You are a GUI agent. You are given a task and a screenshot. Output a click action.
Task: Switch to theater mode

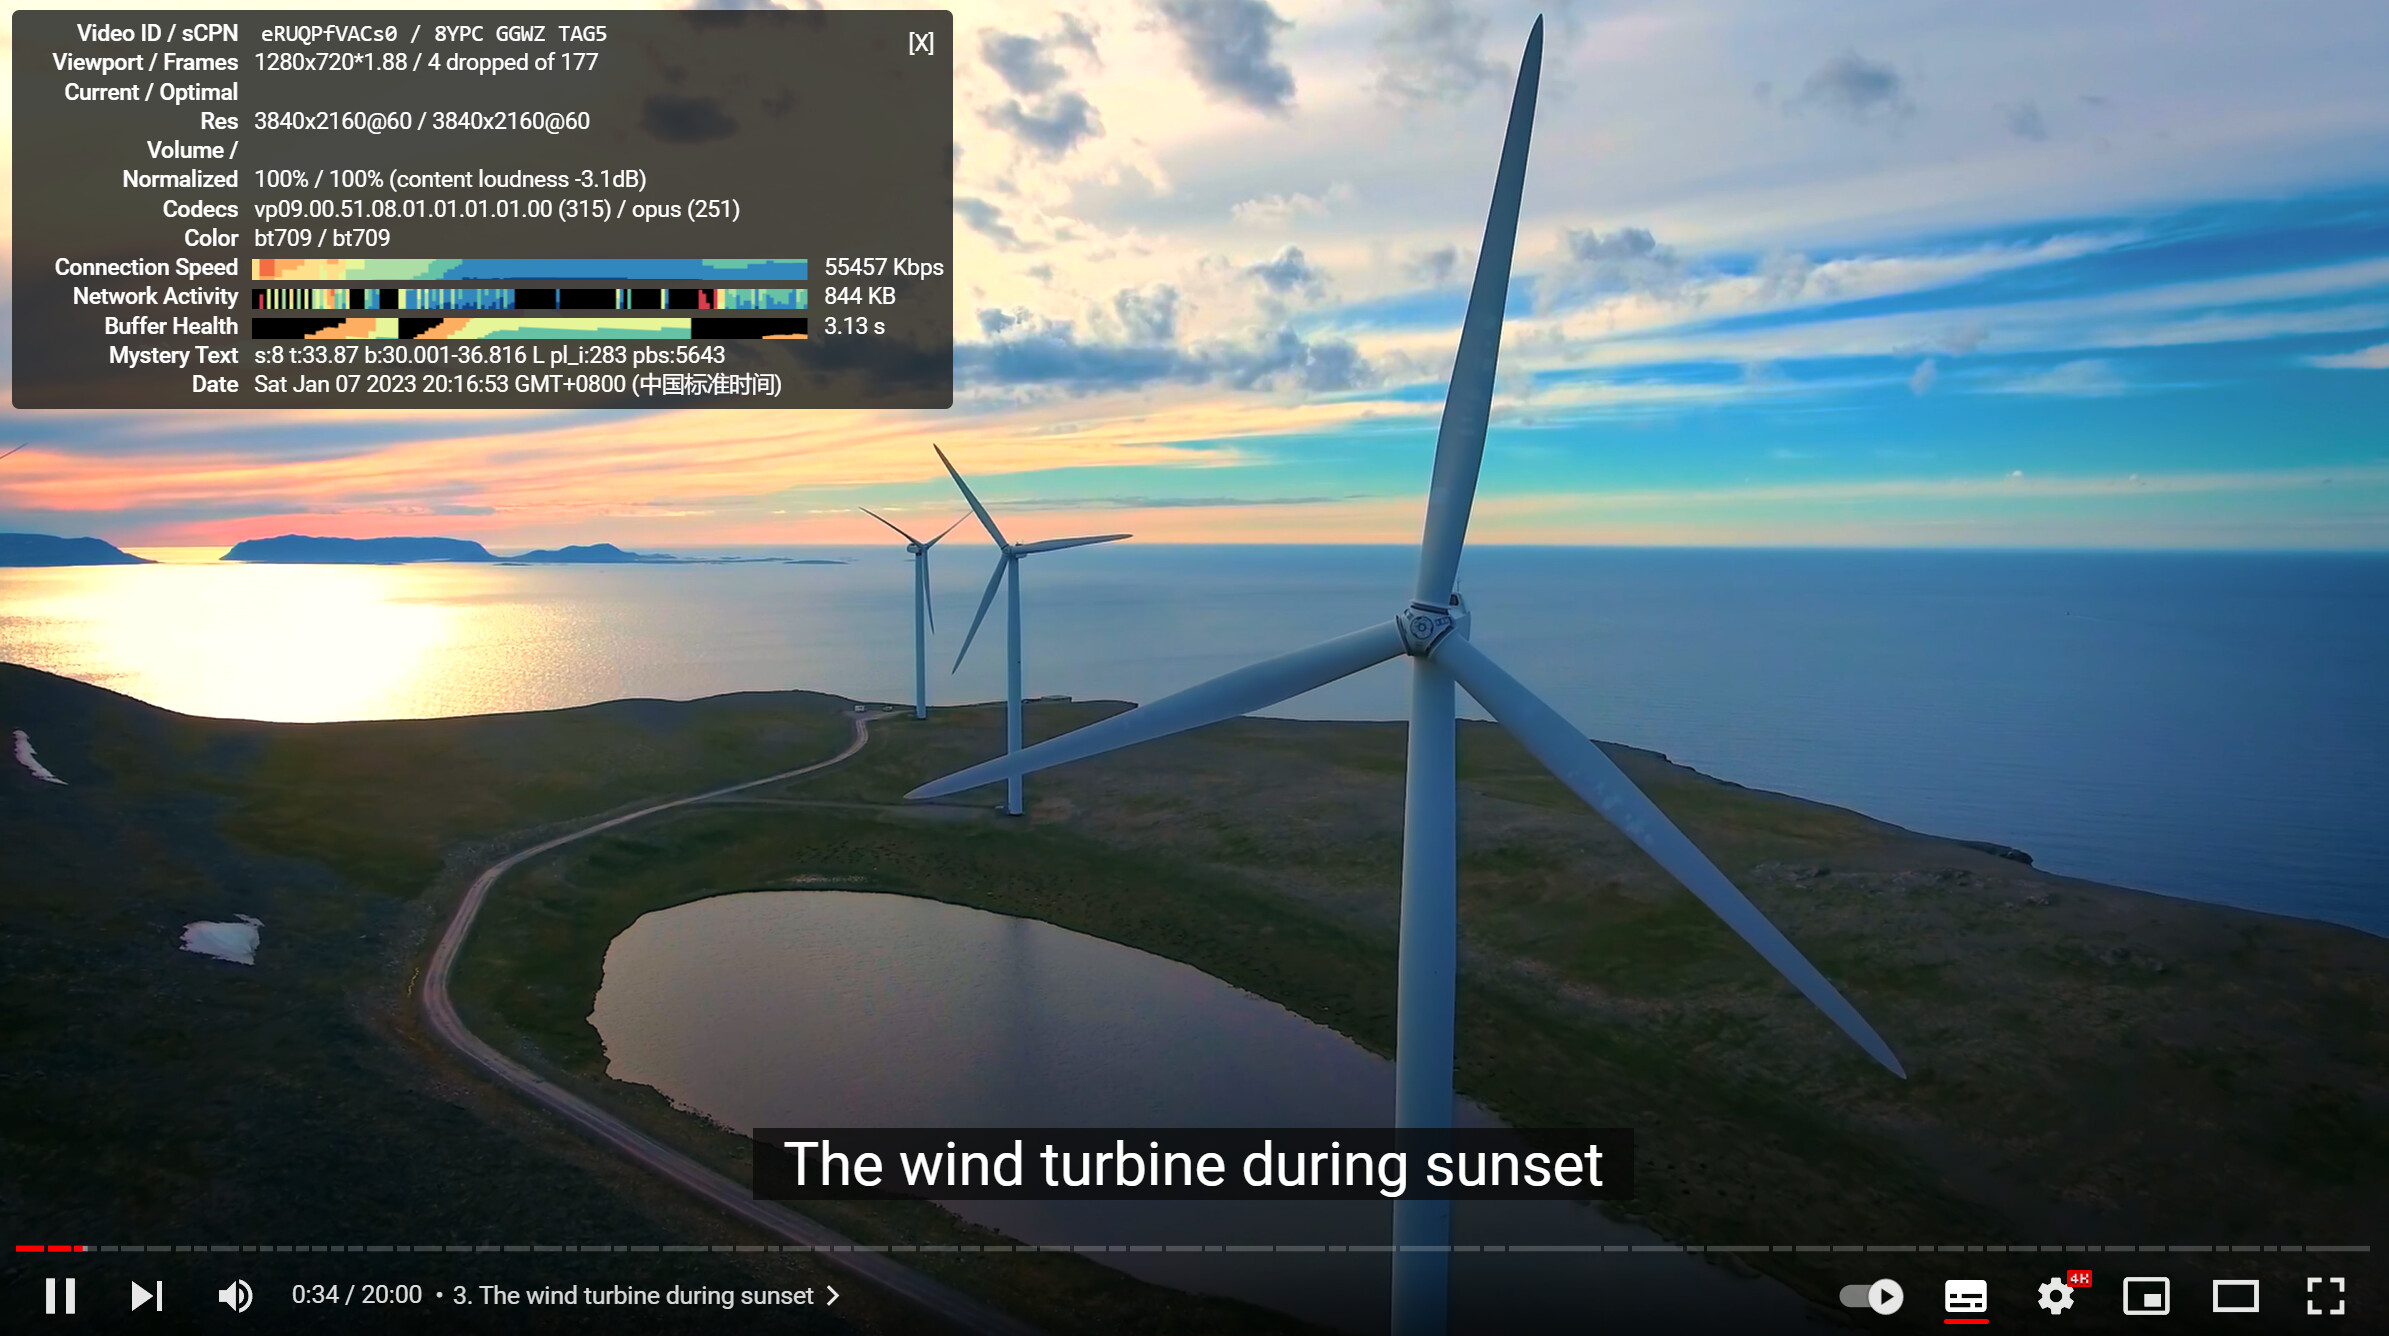point(2235,1296)
